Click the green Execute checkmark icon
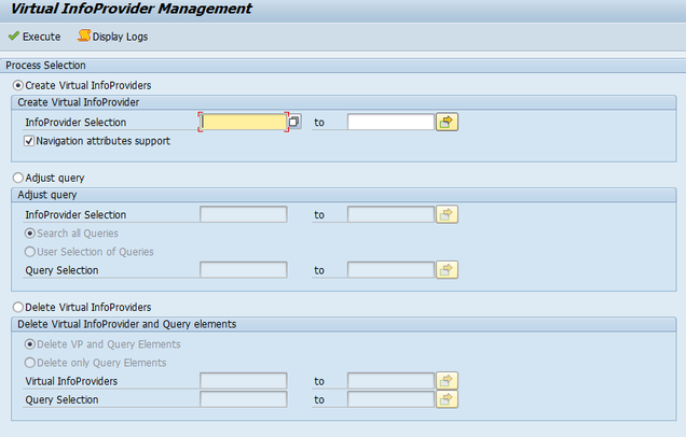 click(x=14, y=36)
